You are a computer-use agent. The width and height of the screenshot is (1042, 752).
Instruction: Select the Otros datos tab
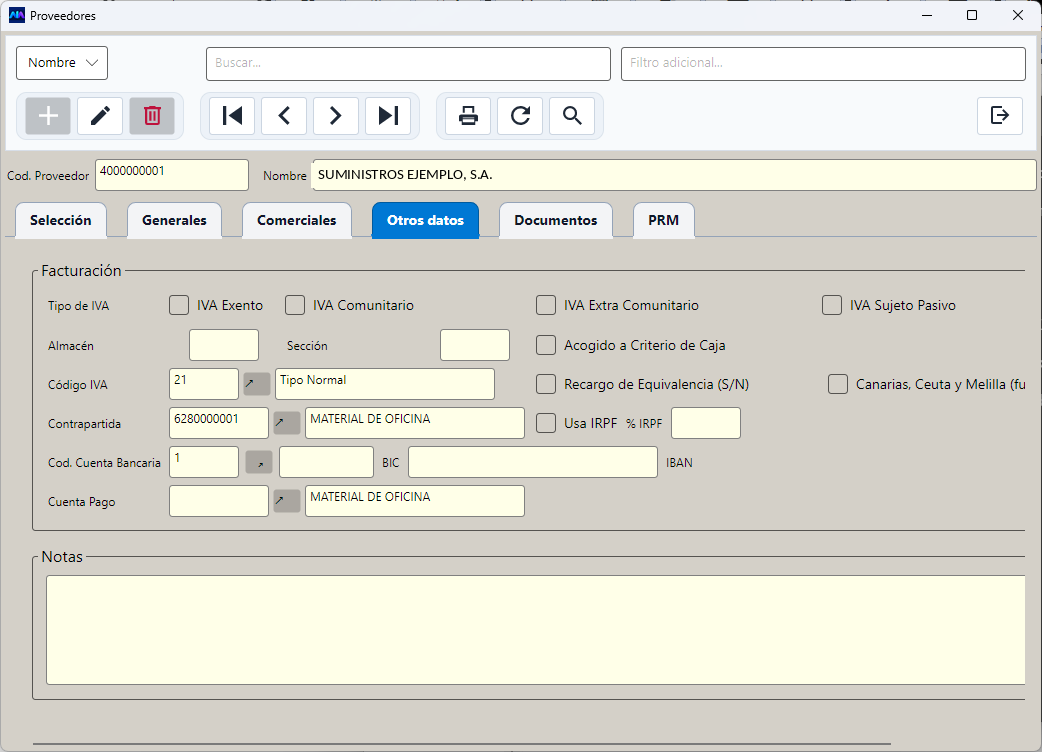coord(425,220)
